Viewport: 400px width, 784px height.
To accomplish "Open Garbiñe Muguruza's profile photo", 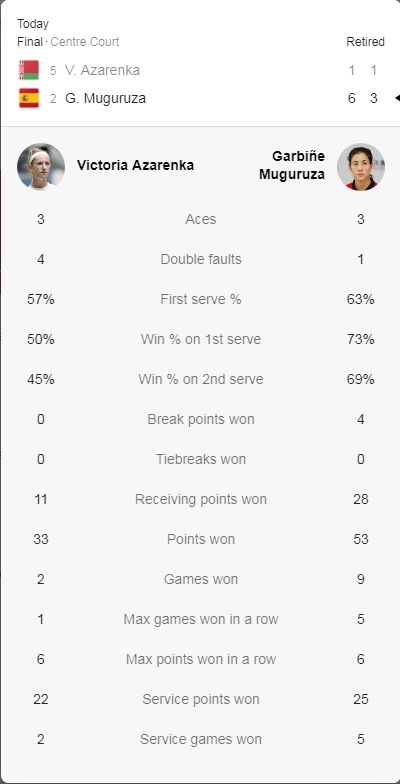I will point(360,166).
